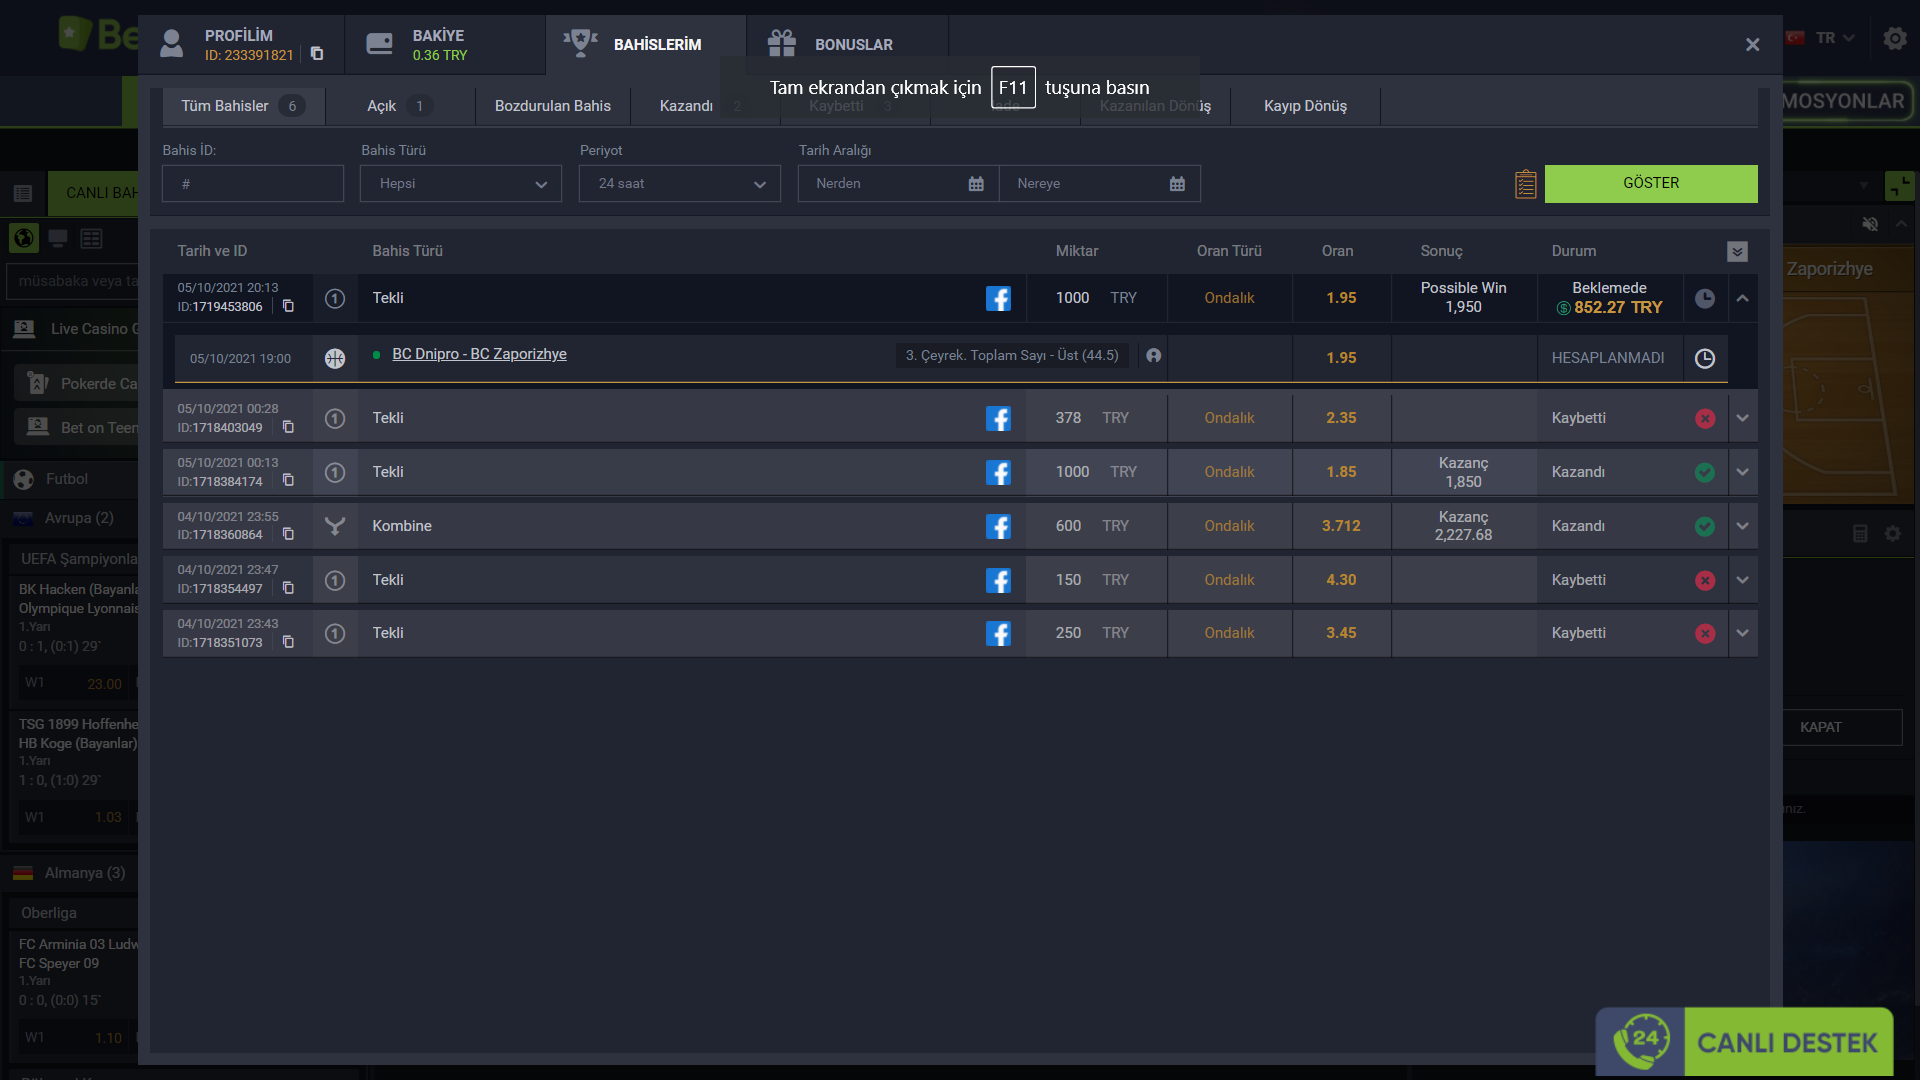Select the Tüm Bahisler filter tab
Image resolution: width=1920 pixels, height=1080 pixels.
[x=244, y=106]
